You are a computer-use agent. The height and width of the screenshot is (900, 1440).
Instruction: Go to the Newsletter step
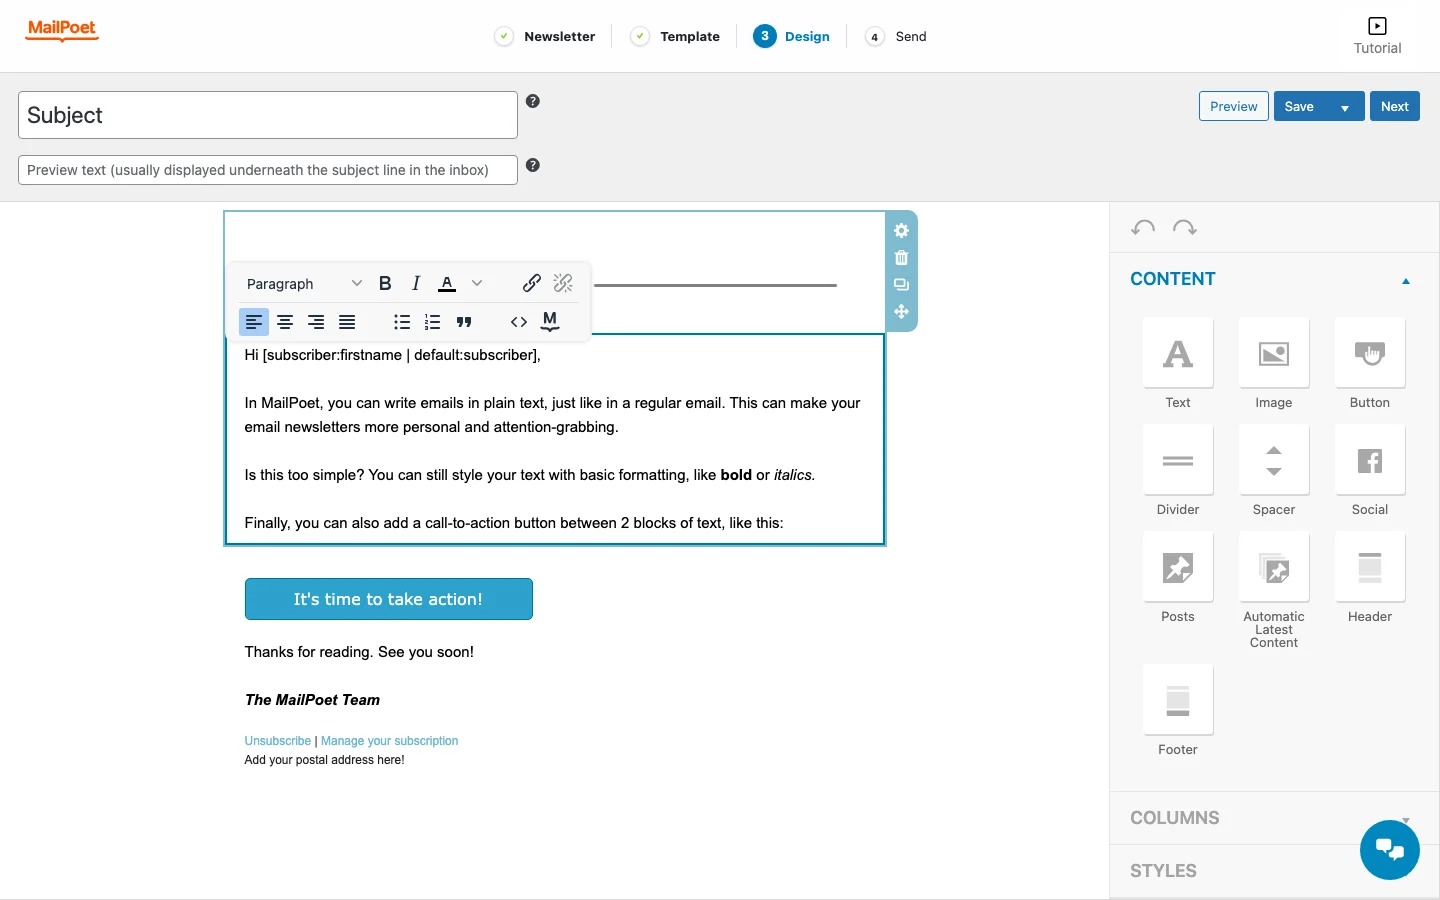coord(545,36)
